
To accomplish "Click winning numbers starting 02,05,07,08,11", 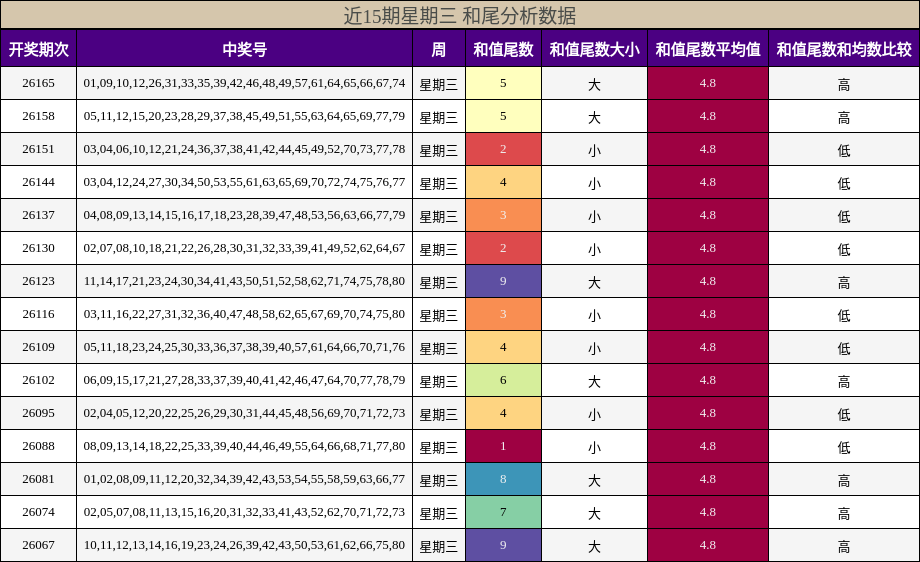I will click(245, 512).
